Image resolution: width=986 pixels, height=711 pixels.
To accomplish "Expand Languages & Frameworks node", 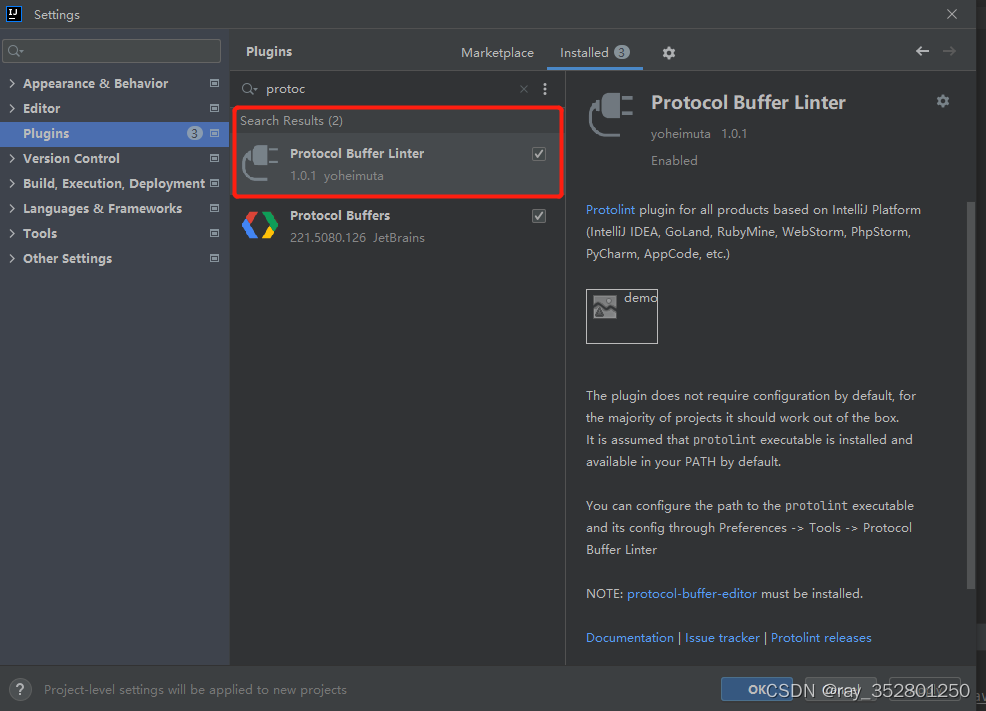I will click(12, 208).
